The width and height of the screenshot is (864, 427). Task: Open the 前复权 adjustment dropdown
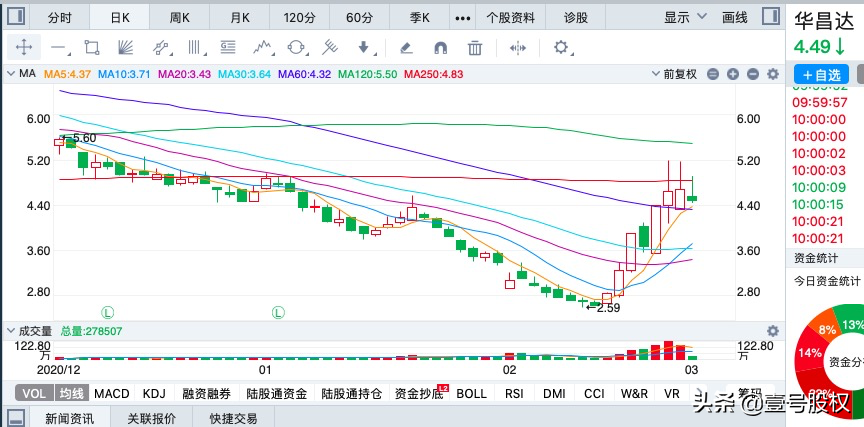click(674, 74)
